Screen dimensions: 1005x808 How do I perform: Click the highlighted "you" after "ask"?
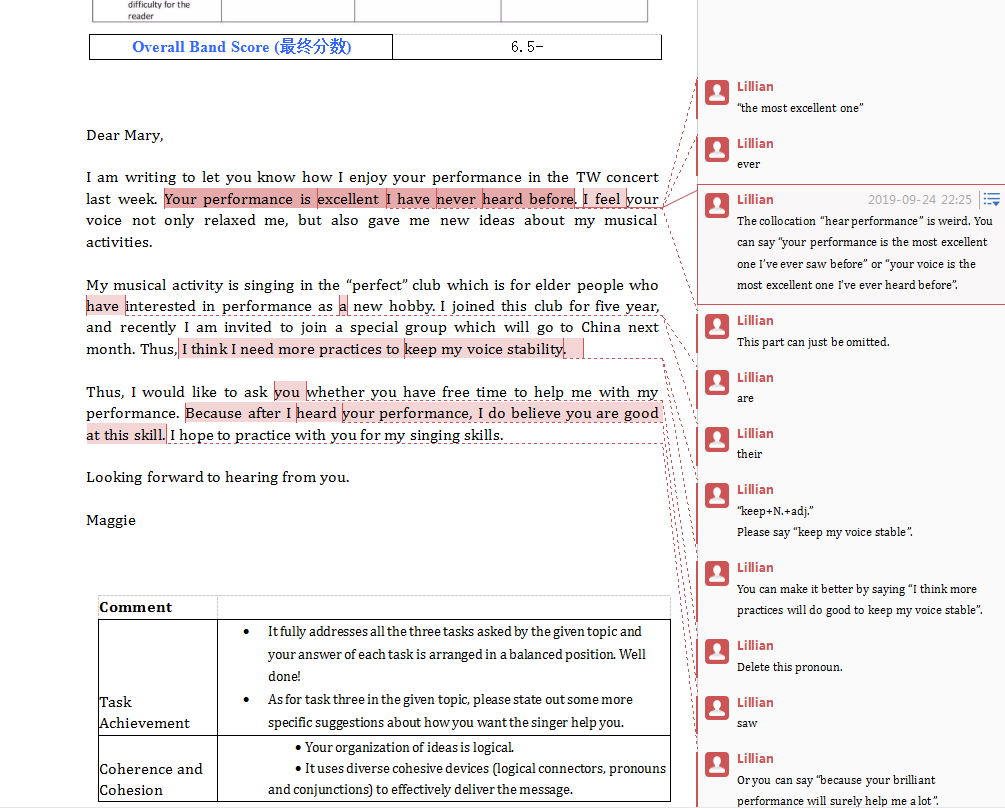pyautogui.click(x=287, y=392)
